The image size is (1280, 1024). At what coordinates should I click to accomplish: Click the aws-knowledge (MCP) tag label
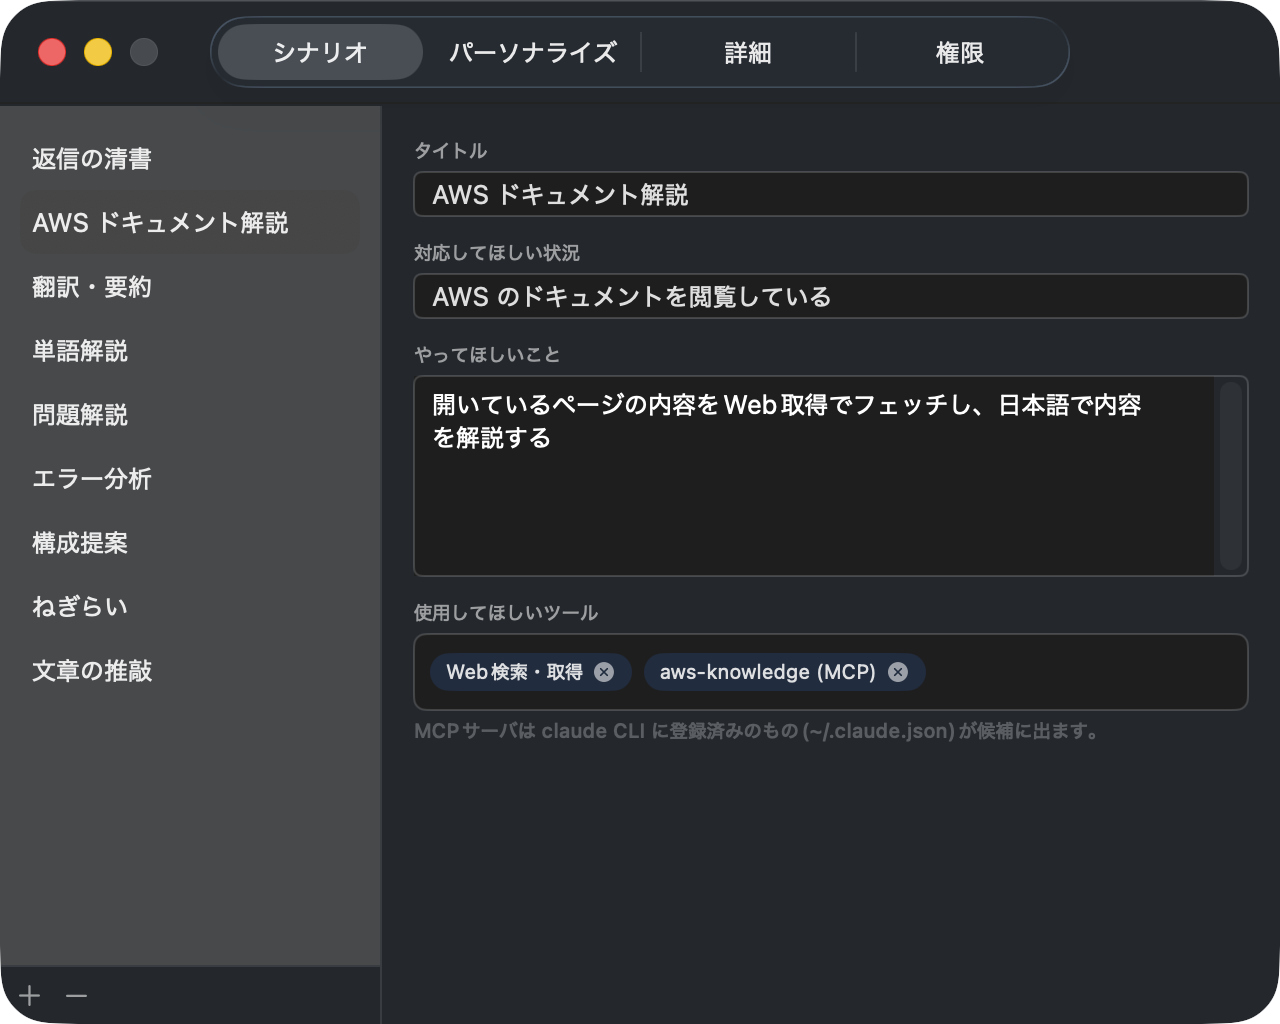coord(767,672)
